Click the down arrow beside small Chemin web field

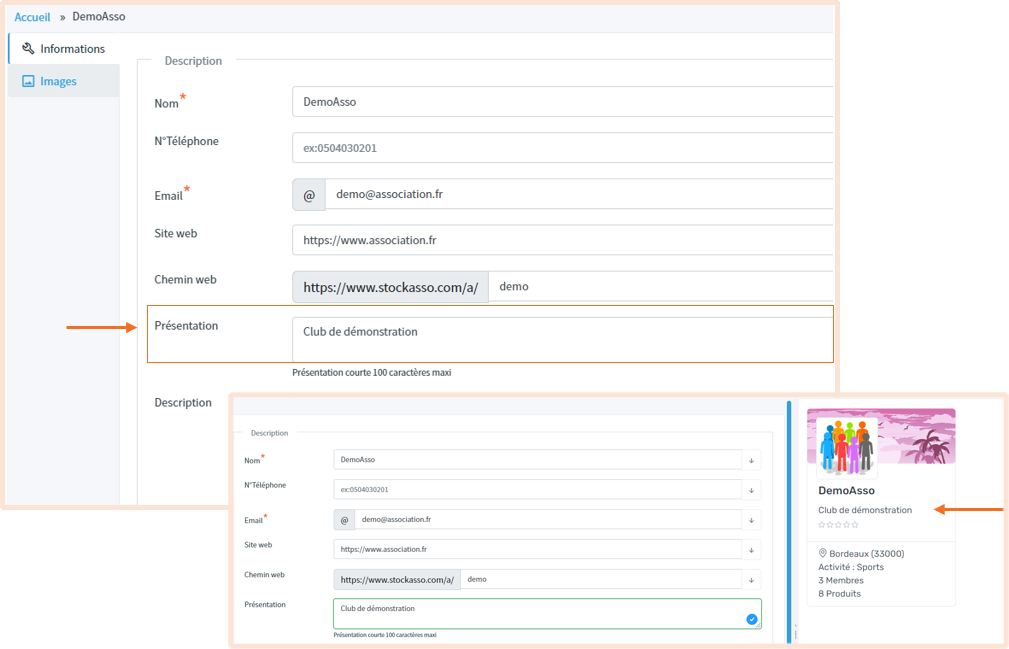coord(751,579)
